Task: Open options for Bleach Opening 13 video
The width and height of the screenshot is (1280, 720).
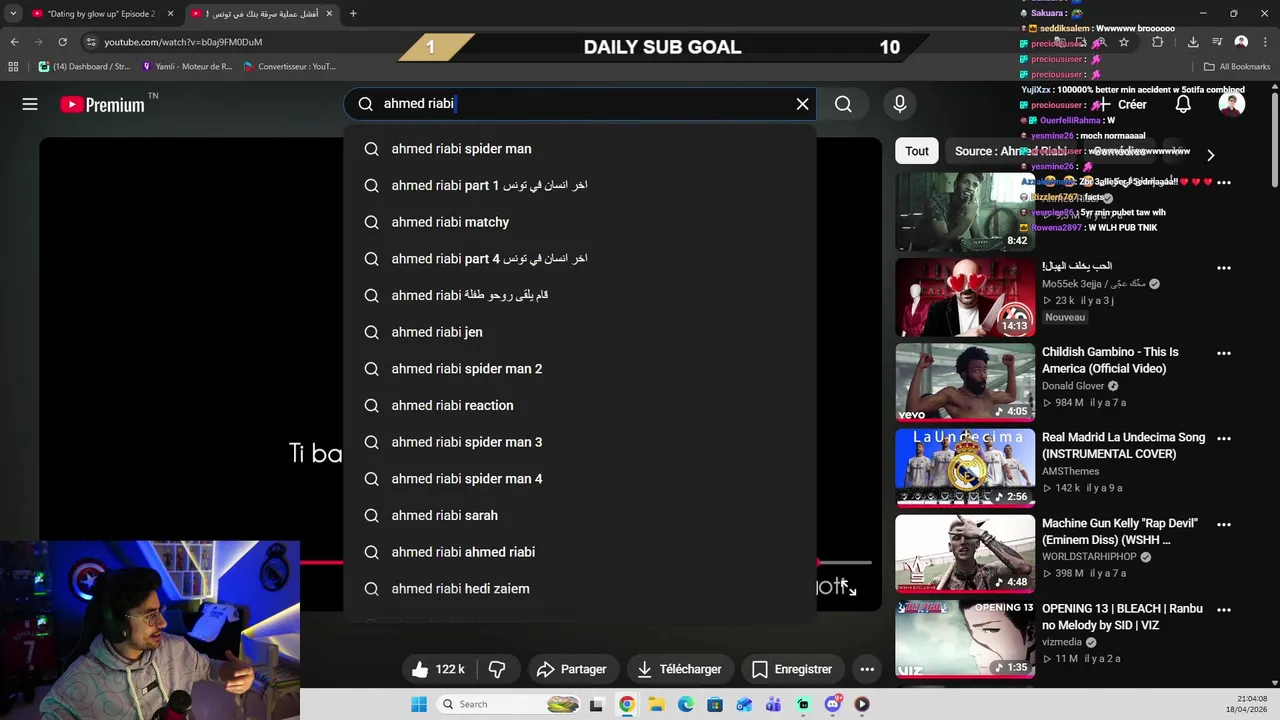Action: 1224,610
